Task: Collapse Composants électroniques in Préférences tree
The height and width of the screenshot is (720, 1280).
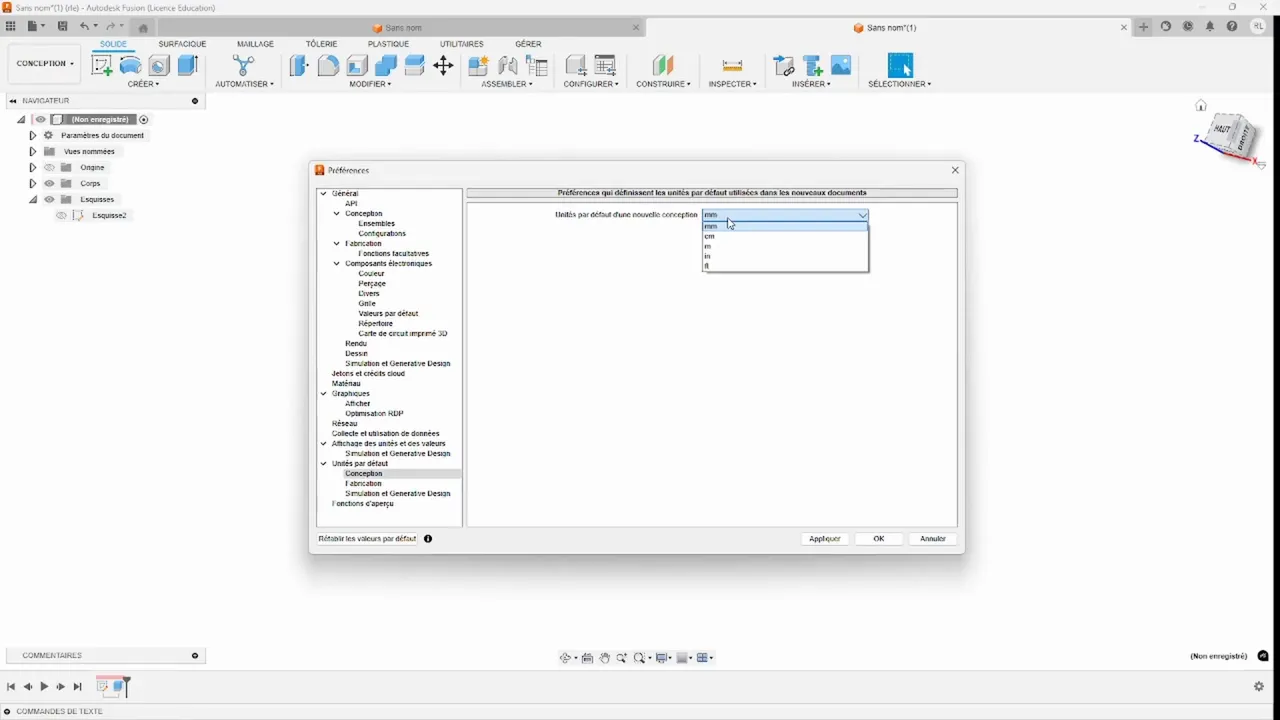Action: pyautogui.click(x=337, y=264)
